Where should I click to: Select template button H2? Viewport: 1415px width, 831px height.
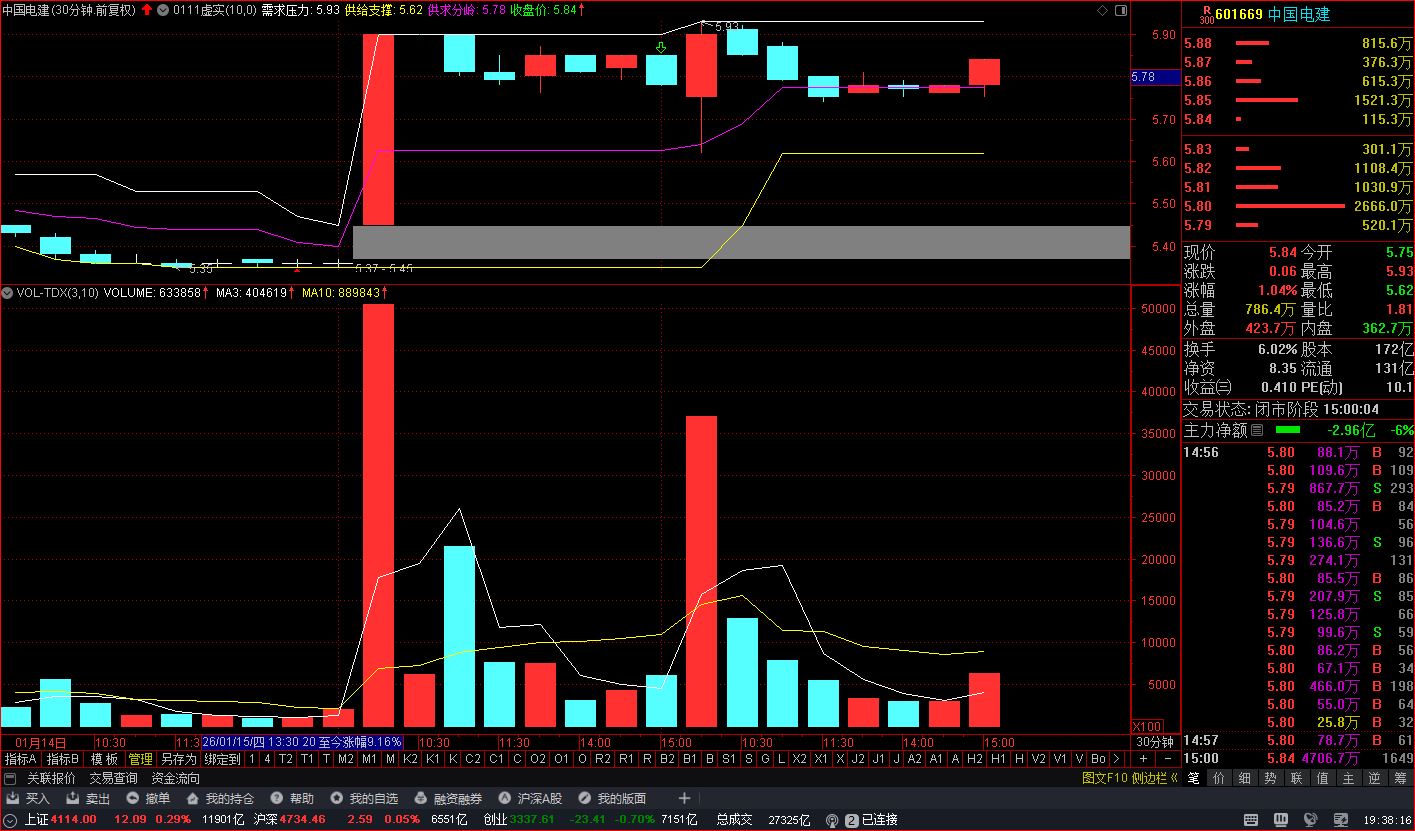point(975,758)
